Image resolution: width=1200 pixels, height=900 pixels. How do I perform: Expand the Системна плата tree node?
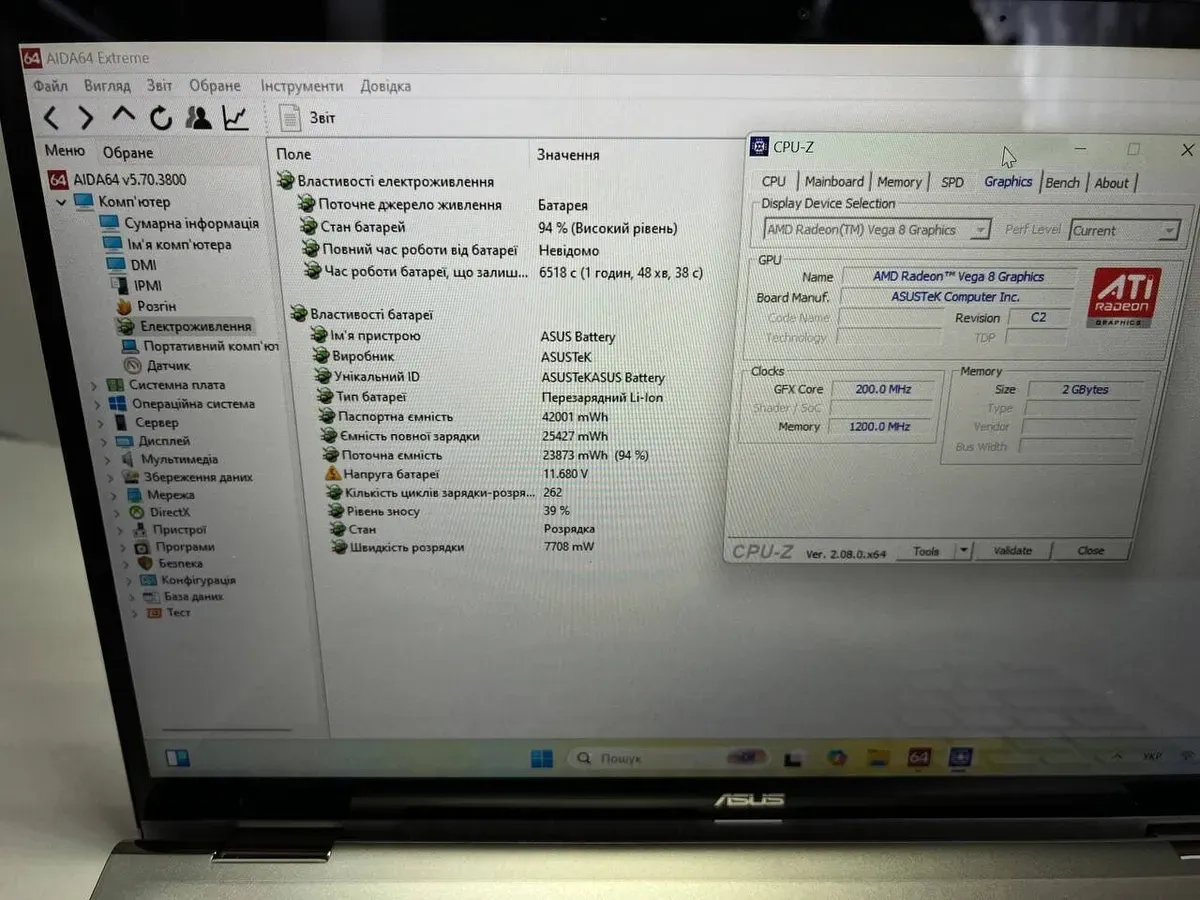tap(95, 385)
